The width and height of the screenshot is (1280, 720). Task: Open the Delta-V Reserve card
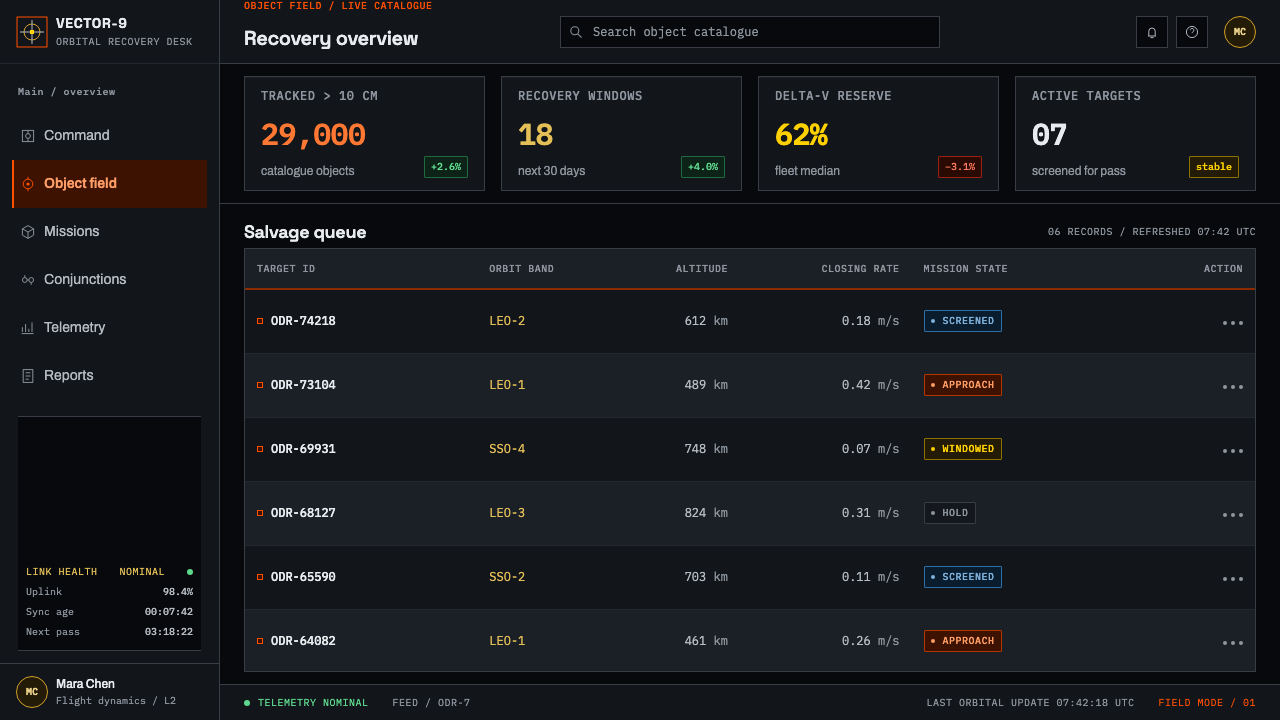click(x=879, y=134)
